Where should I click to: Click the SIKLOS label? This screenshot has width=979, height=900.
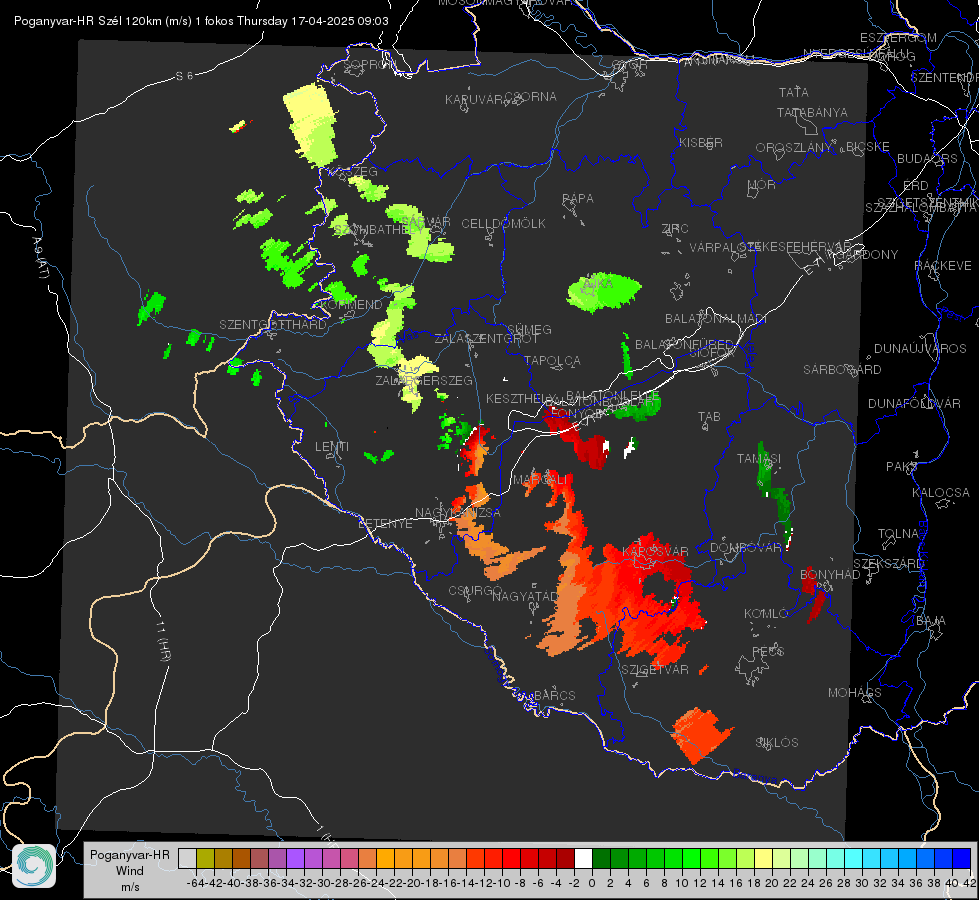[x=777, y=743]
